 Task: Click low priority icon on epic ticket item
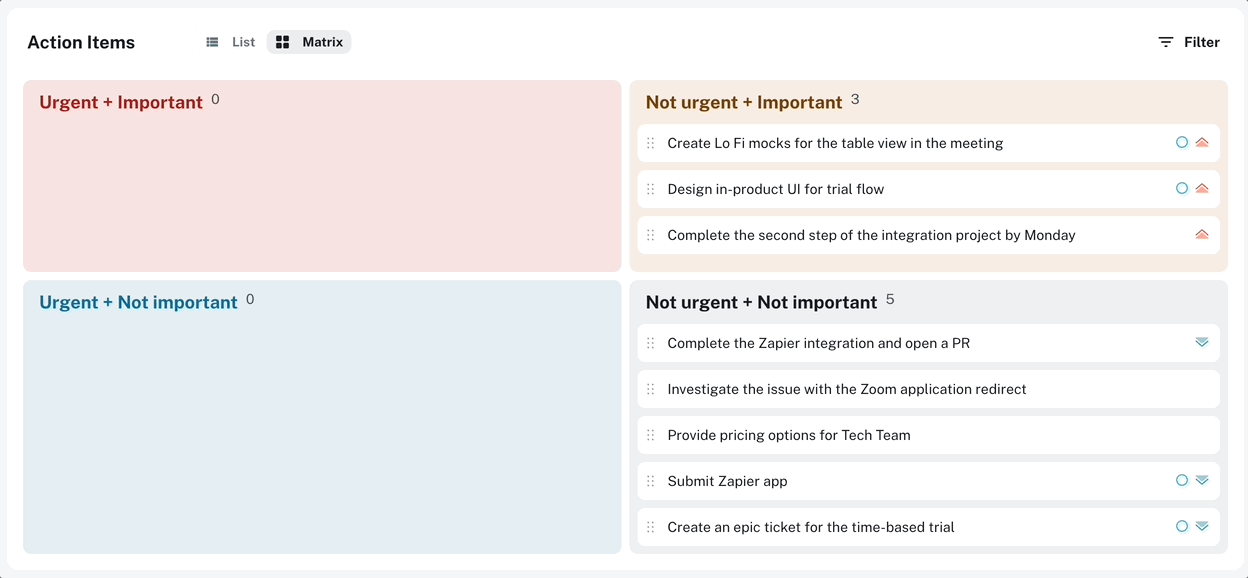[x=1202, y=526]
